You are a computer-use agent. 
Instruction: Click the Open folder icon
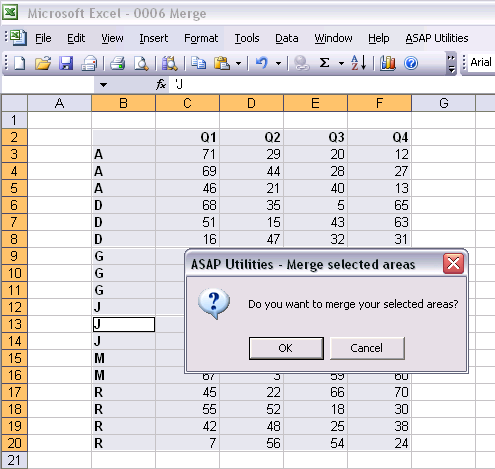pyautogui.click(x=43, y=63)
